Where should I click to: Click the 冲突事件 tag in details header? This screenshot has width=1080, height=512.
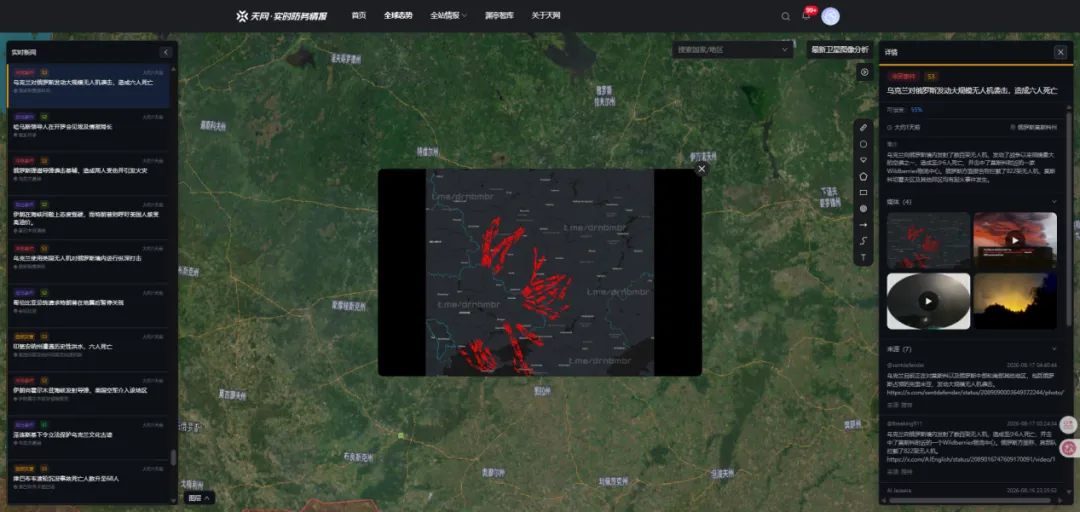[x=903, y=77]
